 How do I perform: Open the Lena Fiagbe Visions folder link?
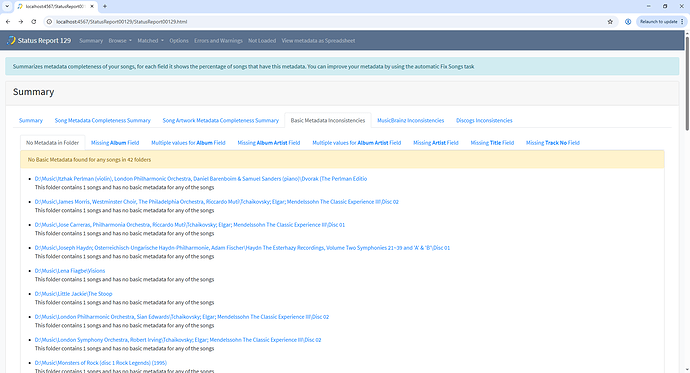click(x=70, y=271)
